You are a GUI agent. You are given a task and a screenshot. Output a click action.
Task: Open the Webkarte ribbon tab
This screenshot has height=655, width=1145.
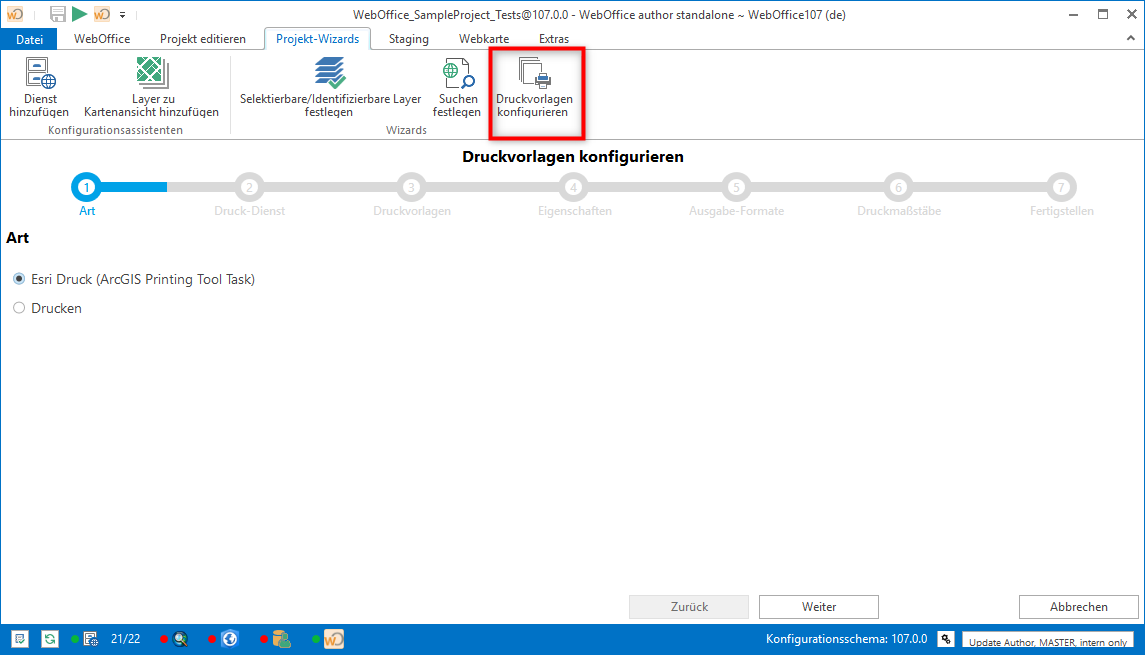tap(484, 39)
